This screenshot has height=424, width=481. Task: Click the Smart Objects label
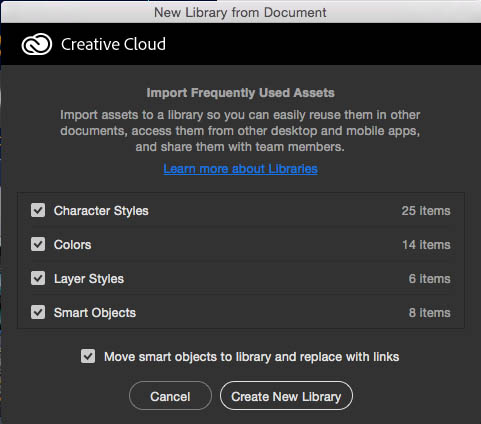click(95, 313)
